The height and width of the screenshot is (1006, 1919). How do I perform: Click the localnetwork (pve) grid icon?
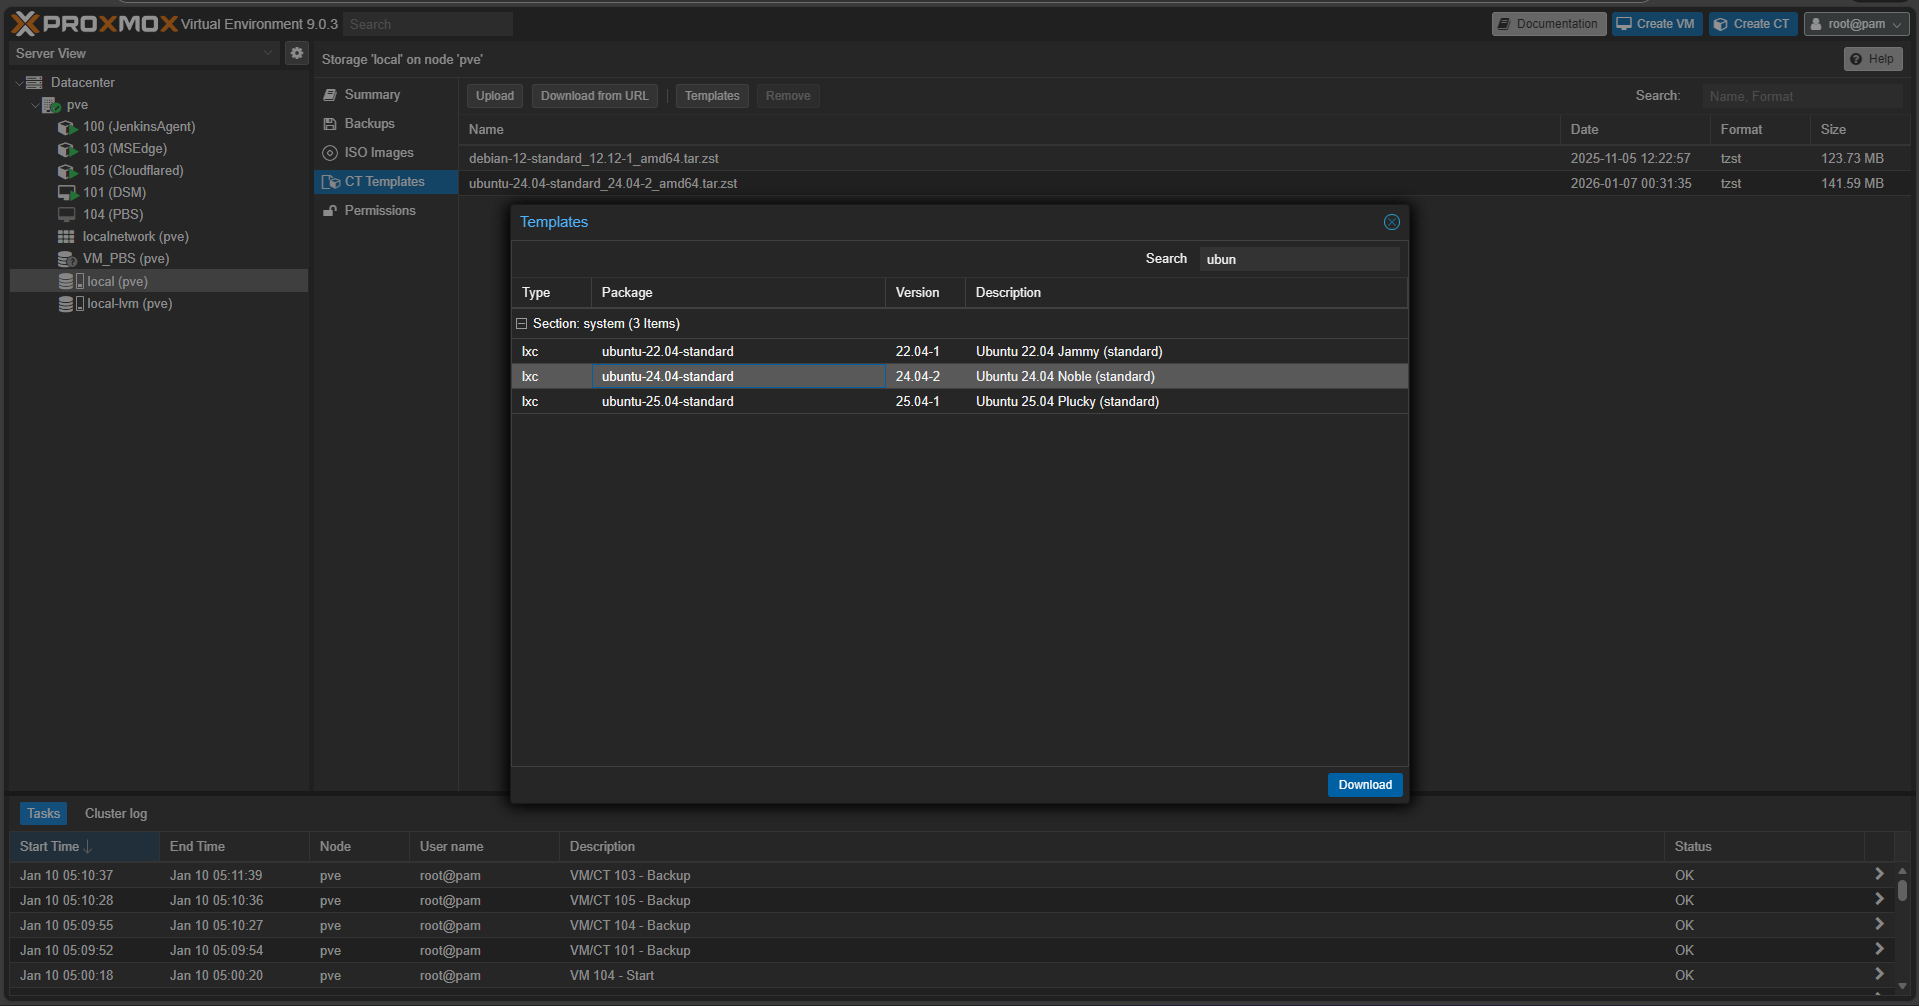[x=66, y=237]
